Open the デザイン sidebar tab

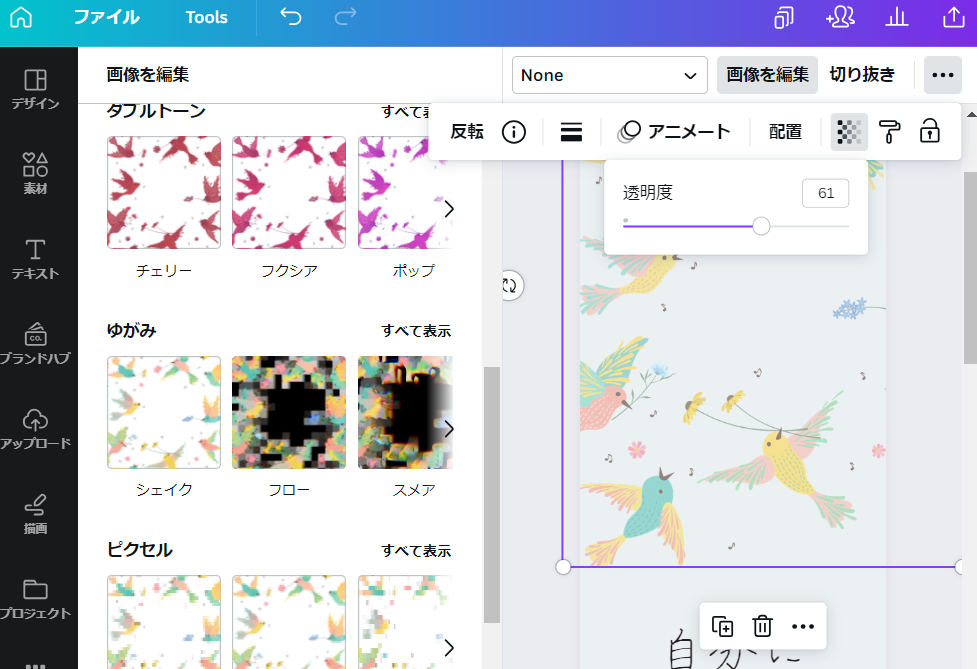[36, 89]
